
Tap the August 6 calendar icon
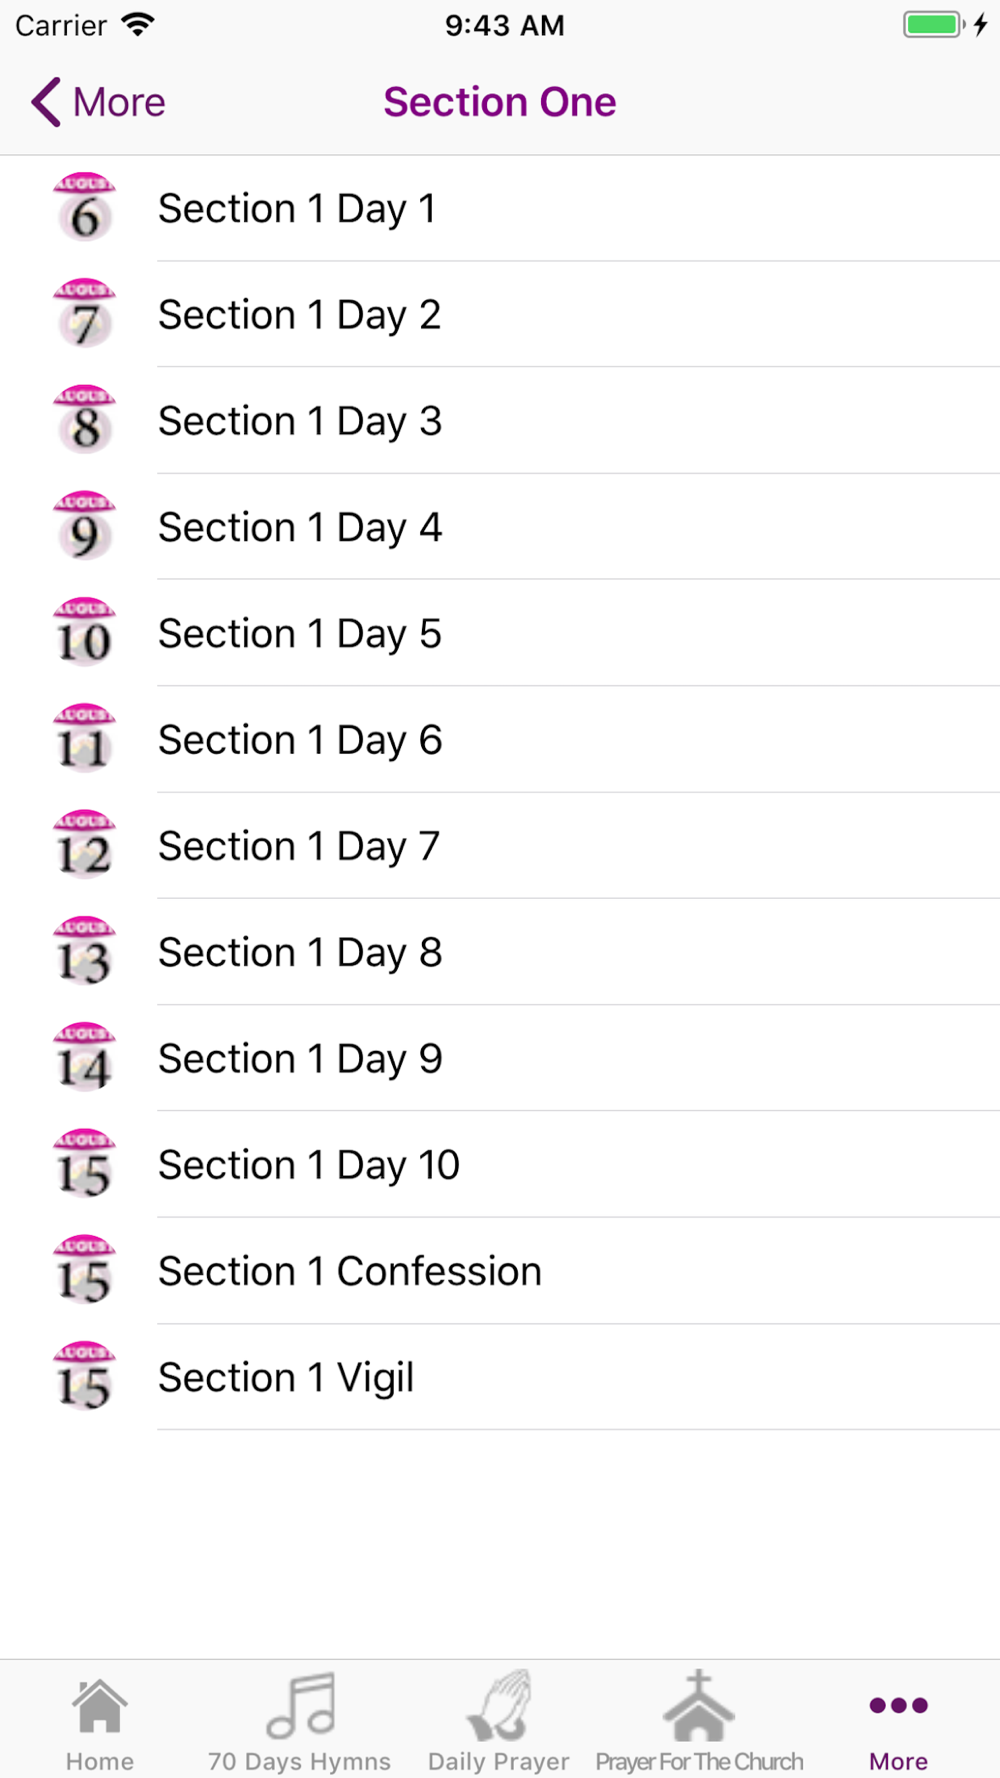click(84, 208)
